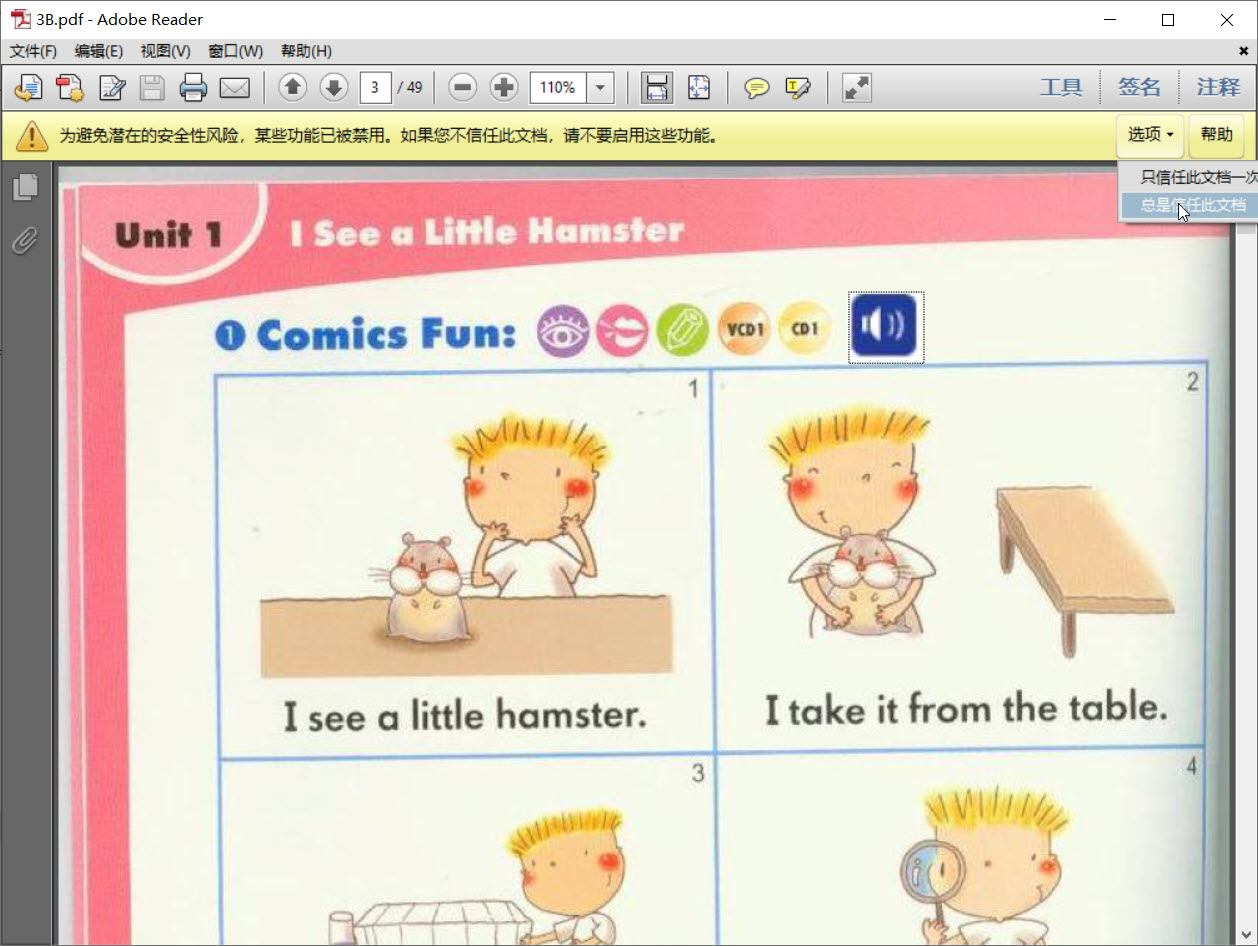Toggle fit one full page view
1258x946 pixels.
(x=698, y=88)
